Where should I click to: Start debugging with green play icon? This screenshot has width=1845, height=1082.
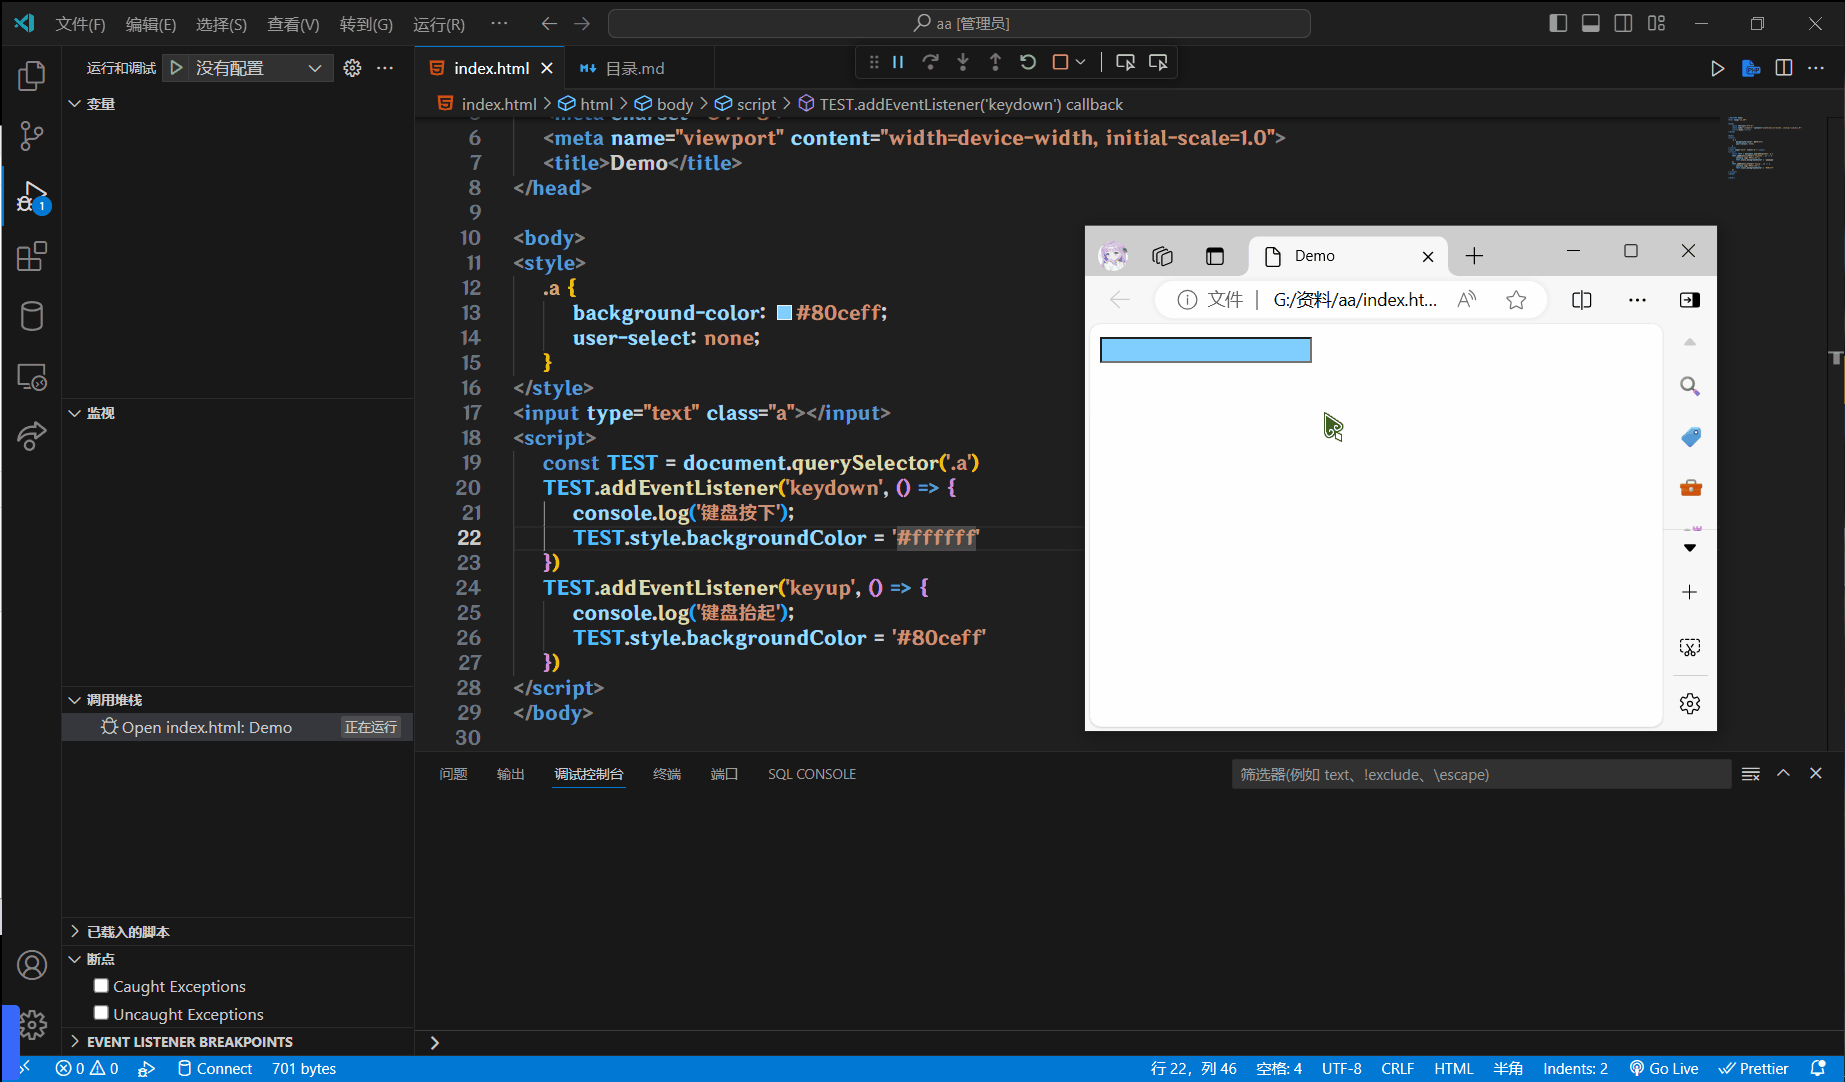tap(176, 68)
